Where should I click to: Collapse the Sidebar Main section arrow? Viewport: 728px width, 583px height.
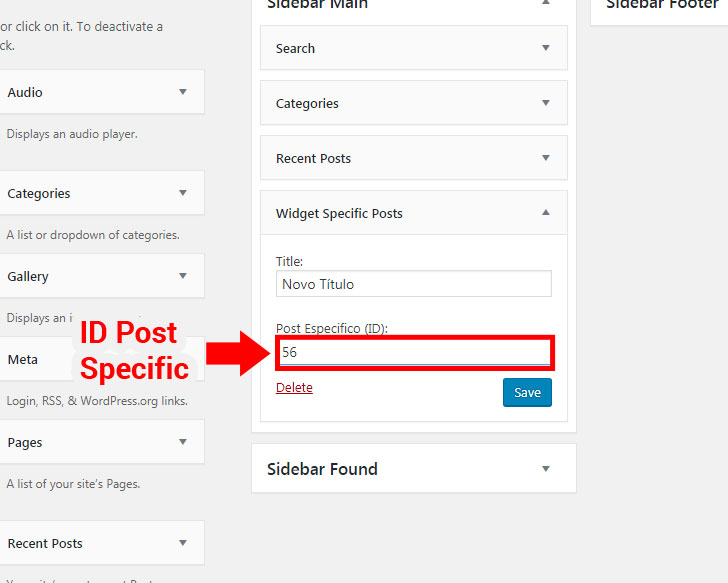click(x=546, y=3)
